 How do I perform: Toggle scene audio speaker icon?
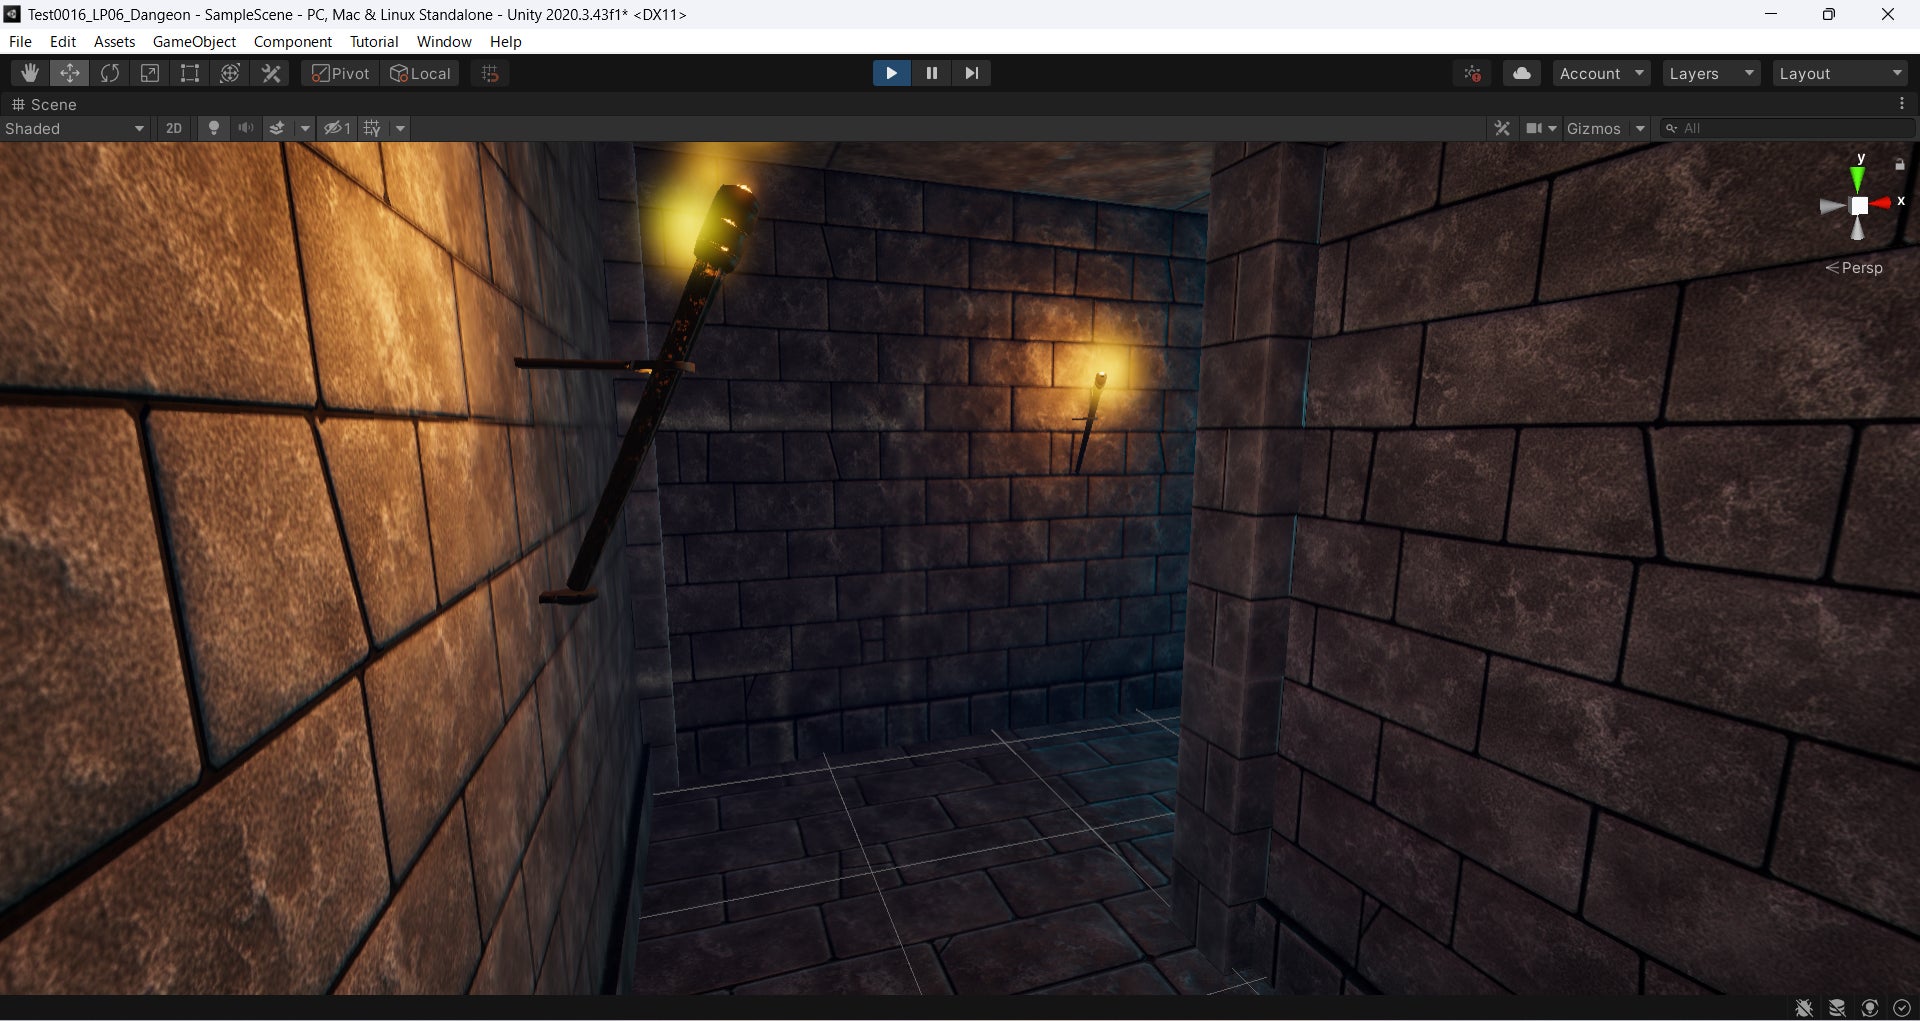(245, 128)
